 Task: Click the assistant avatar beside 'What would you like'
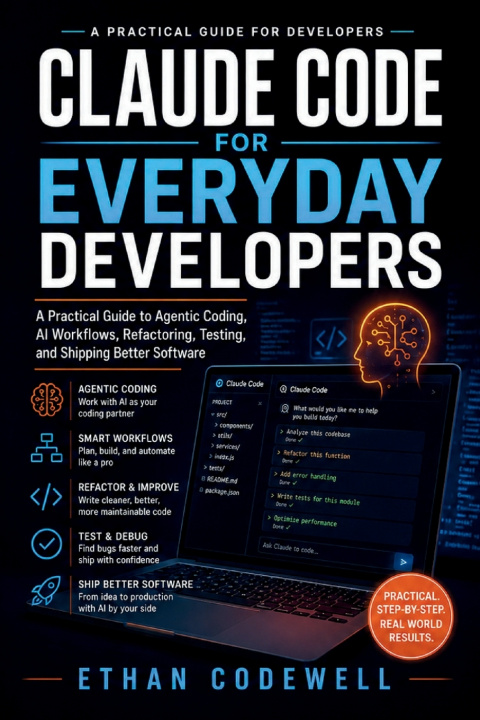pos(285,408)
